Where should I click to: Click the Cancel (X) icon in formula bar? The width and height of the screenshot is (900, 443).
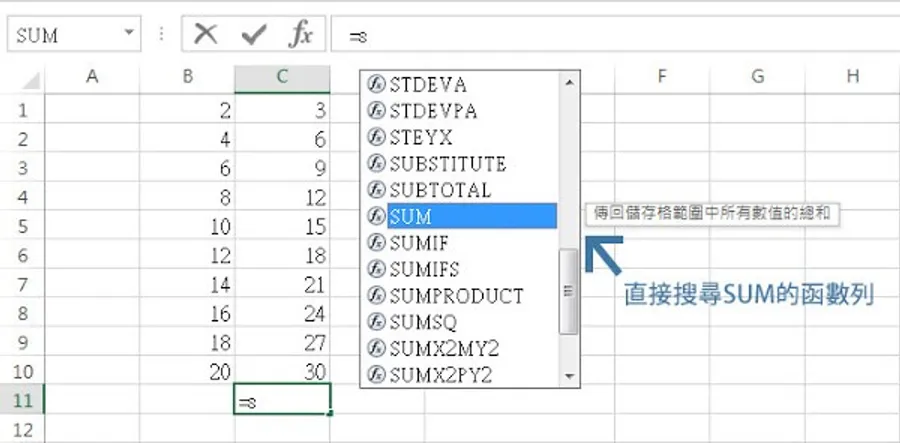205,35
